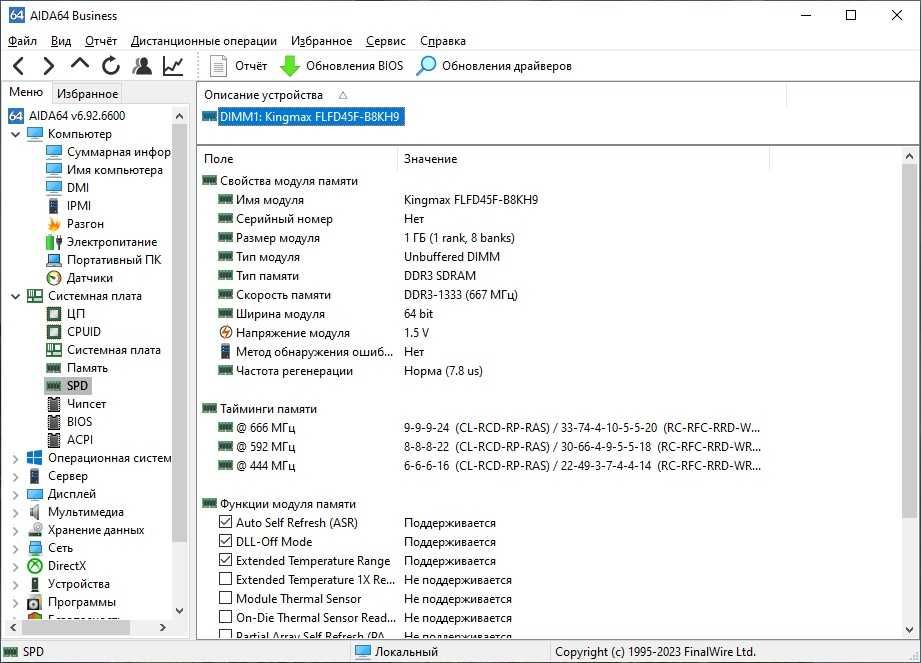Open the Файл menu

22,41
